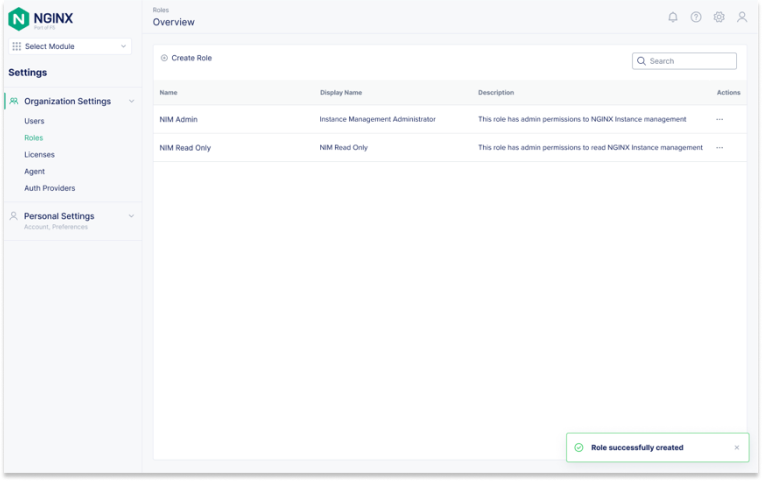This screenshot has height=481, width=762.
Task: Click the NIM Admin role description text
Action: pos(582,119)
